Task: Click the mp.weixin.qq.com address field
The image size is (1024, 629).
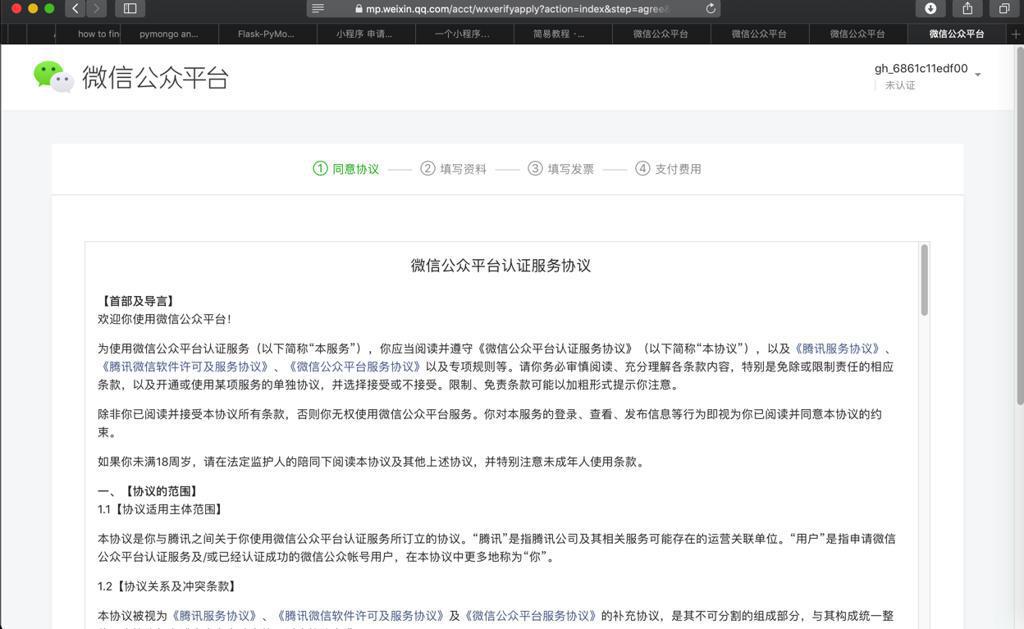Action: point(513,8)
